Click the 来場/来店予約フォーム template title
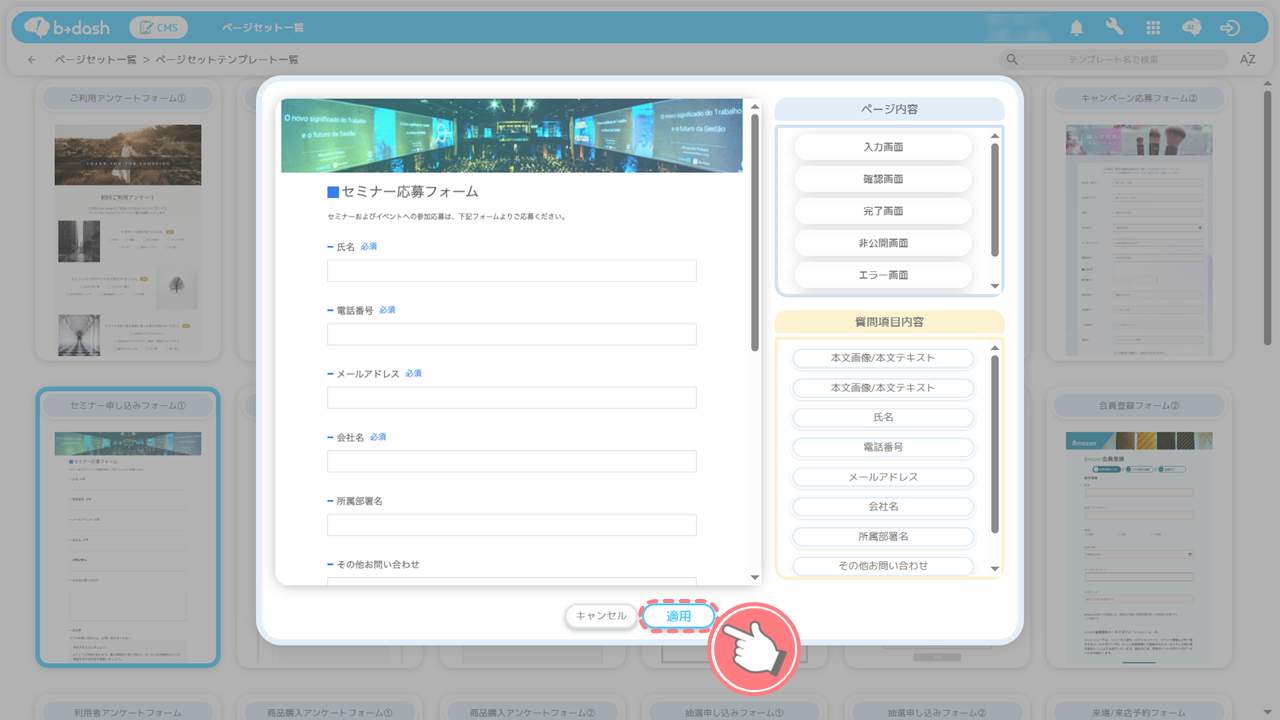The height and width of the screenshot is (720, 1280). [1139, 713]
